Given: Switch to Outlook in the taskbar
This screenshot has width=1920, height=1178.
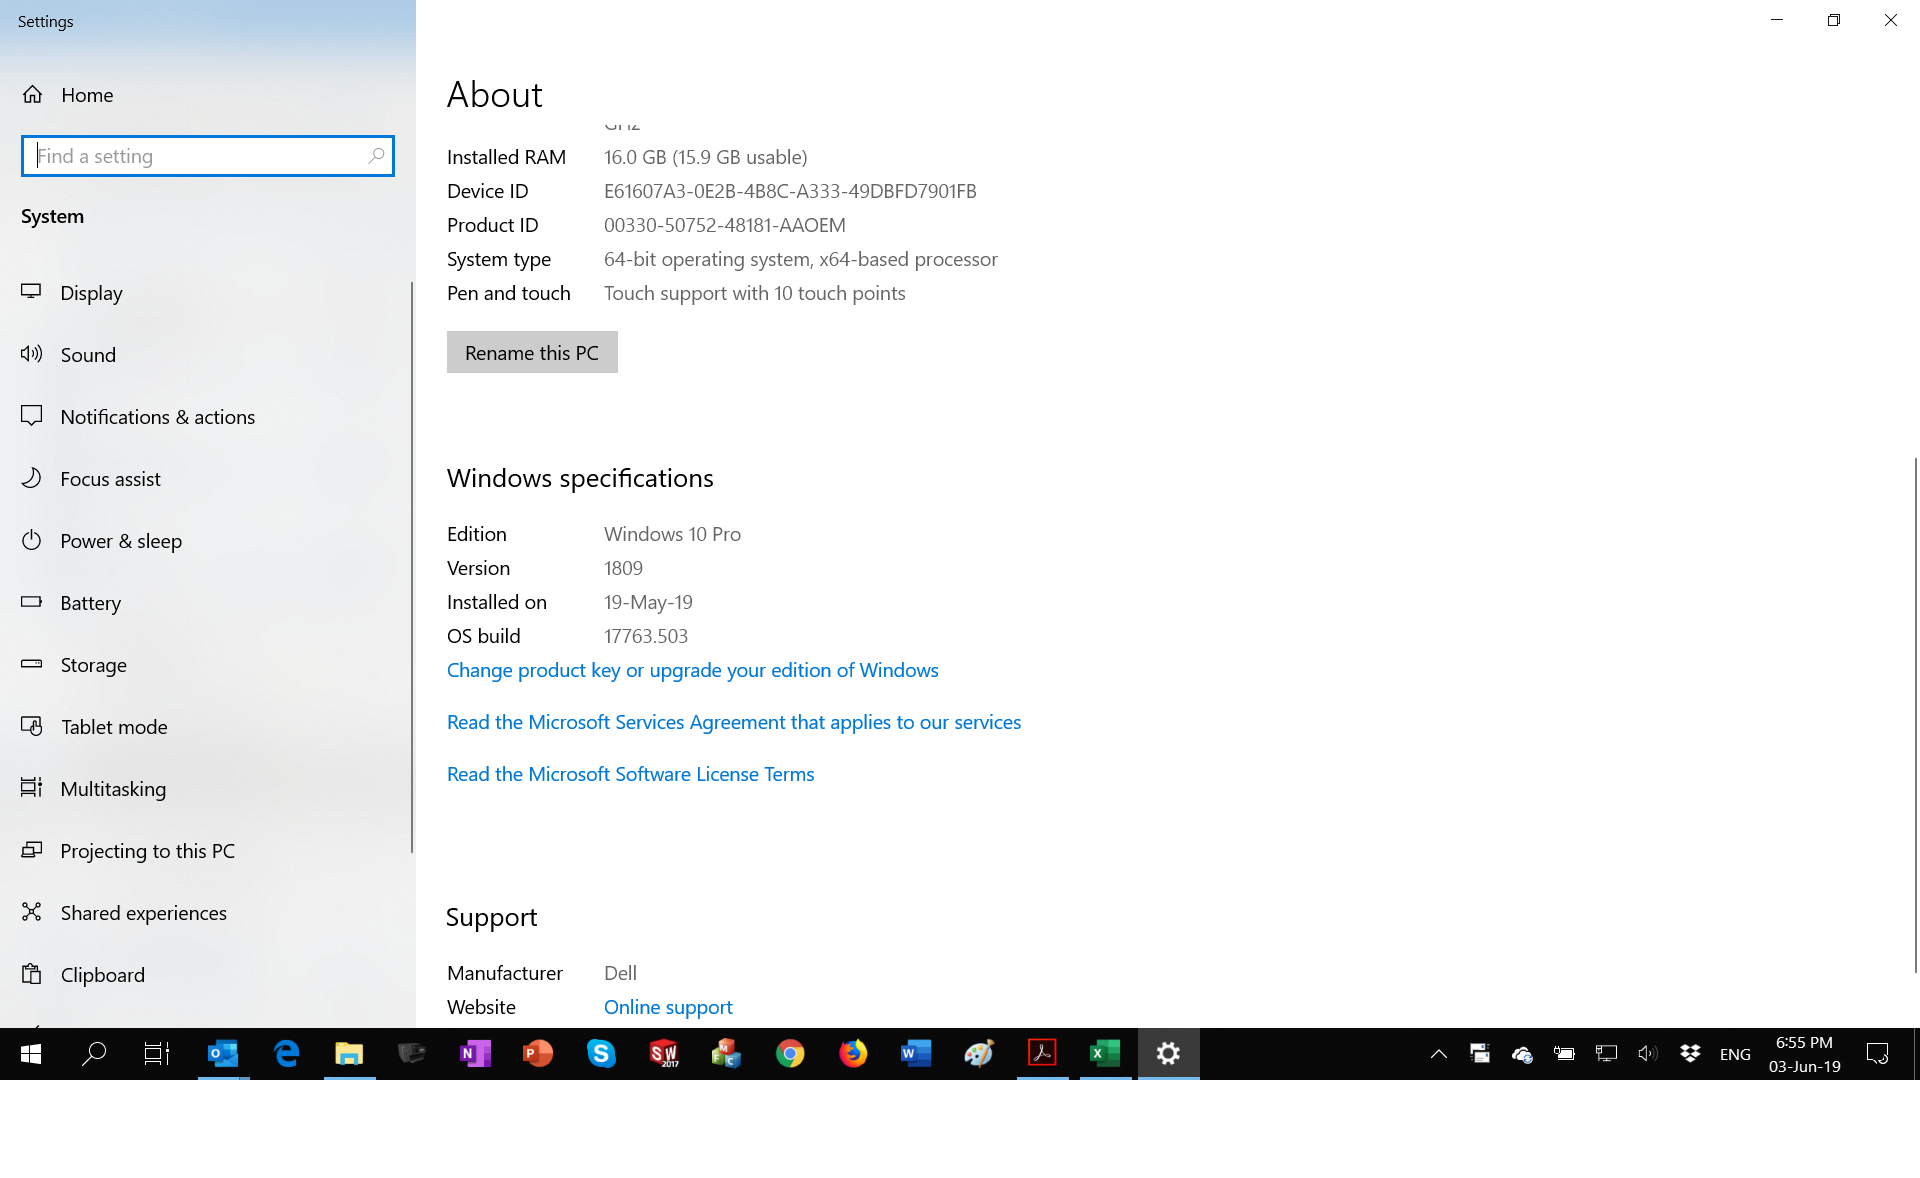Looking at the screenshot, I should (223, 1053).
